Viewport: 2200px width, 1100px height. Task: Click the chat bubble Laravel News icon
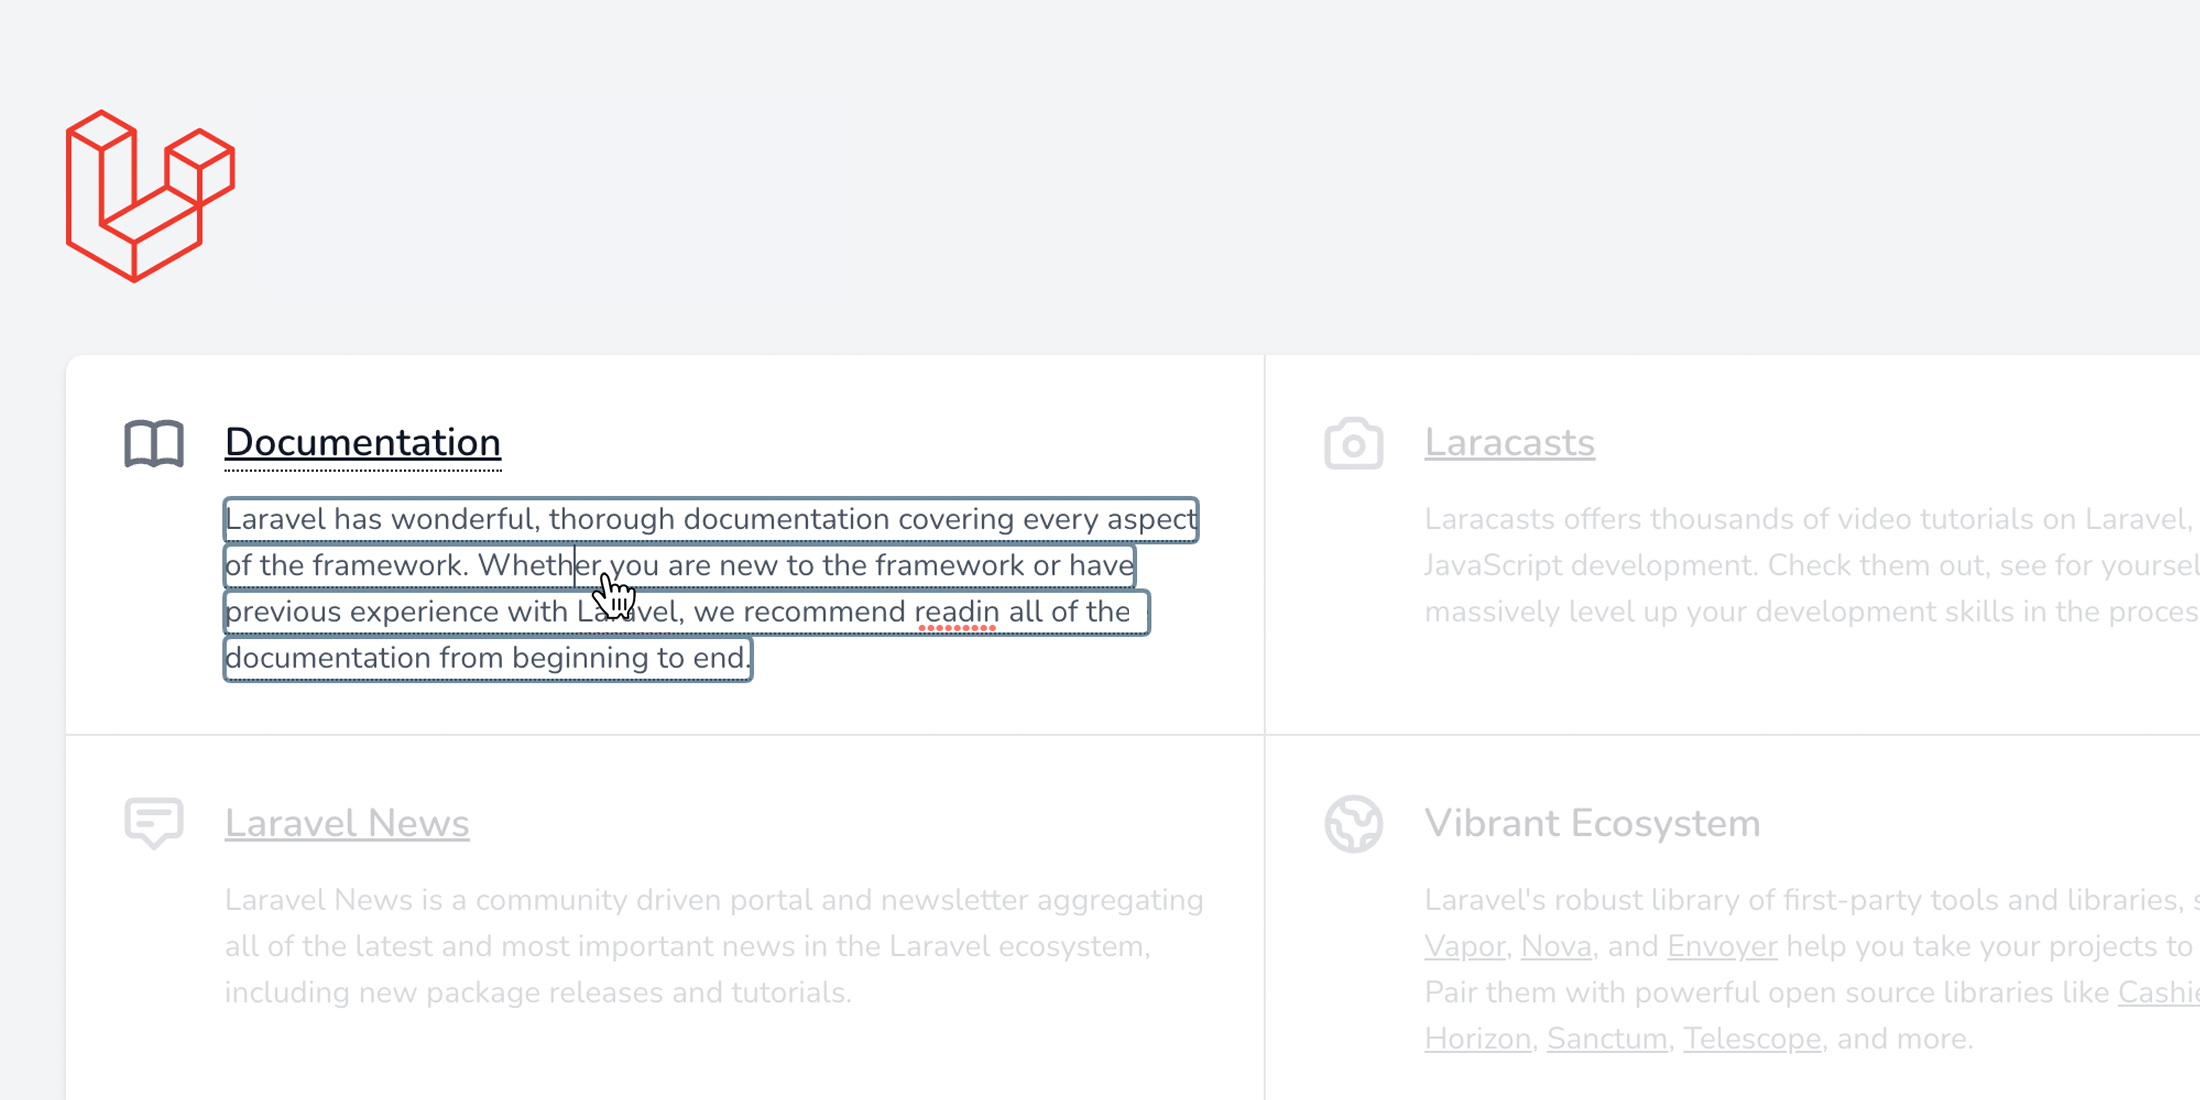point(154,823)
